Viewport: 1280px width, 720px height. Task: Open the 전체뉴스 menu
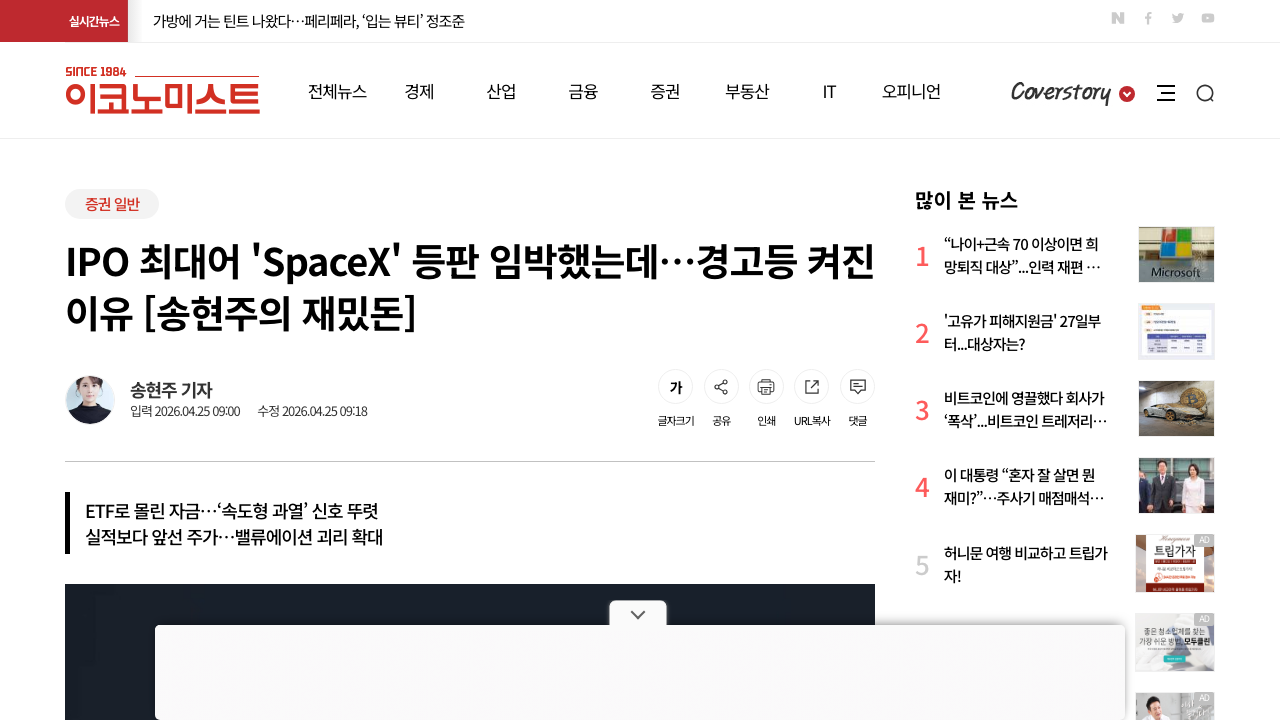[x=337, y=92]
